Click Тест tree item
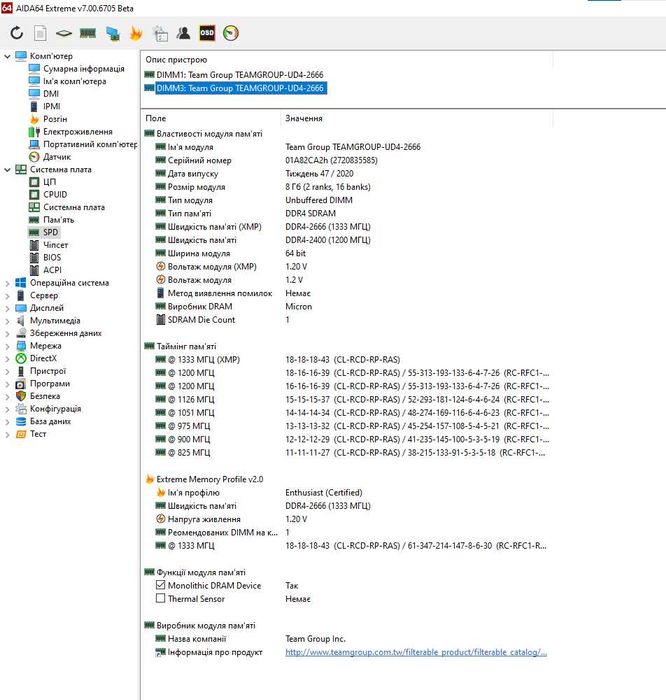 pos(31,434)
